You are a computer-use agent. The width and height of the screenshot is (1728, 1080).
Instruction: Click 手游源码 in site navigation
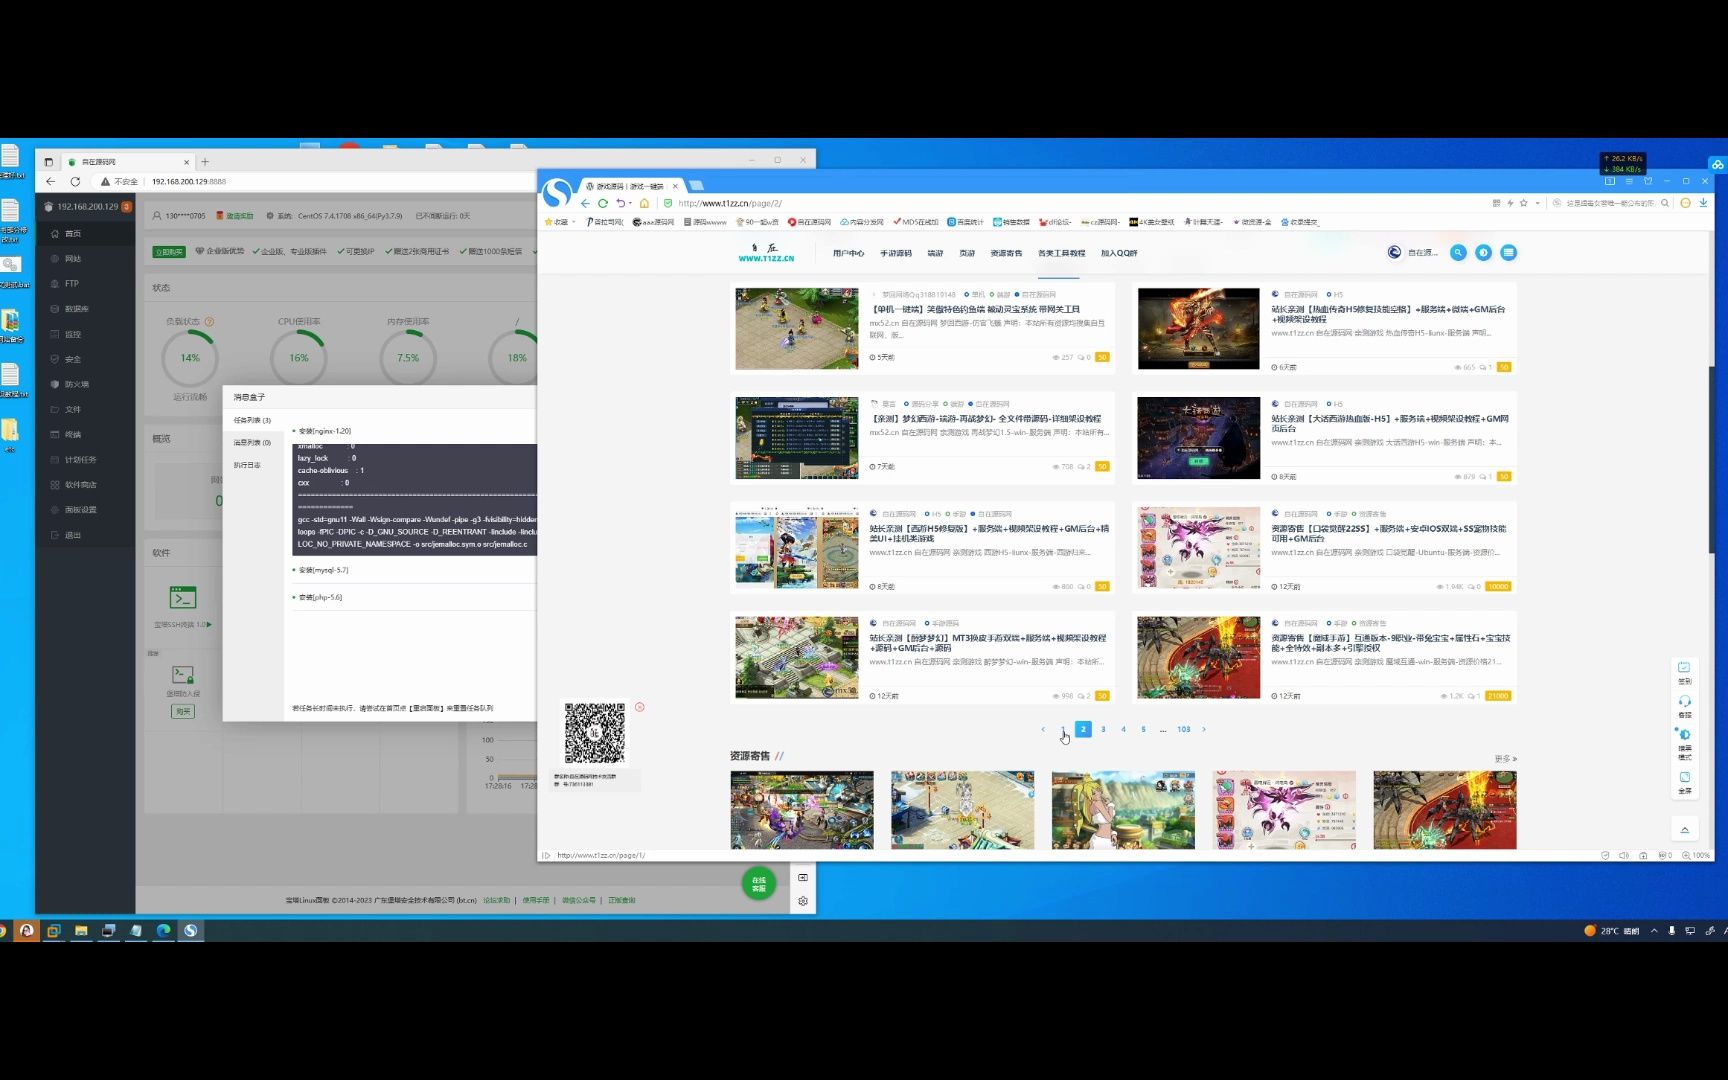coord(896,254)
